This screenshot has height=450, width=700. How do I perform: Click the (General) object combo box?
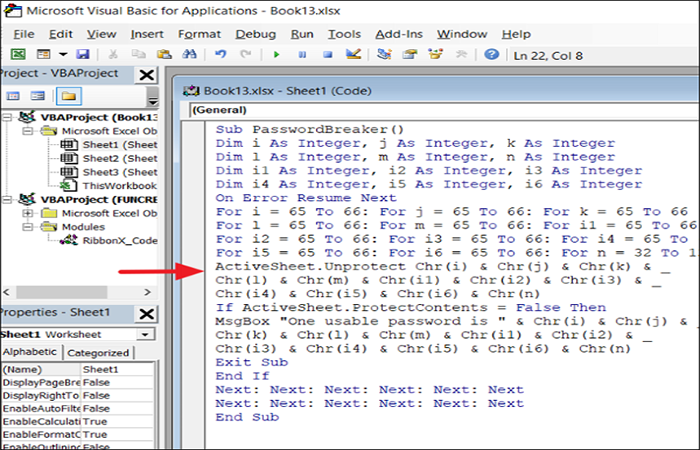coord(444,110)
